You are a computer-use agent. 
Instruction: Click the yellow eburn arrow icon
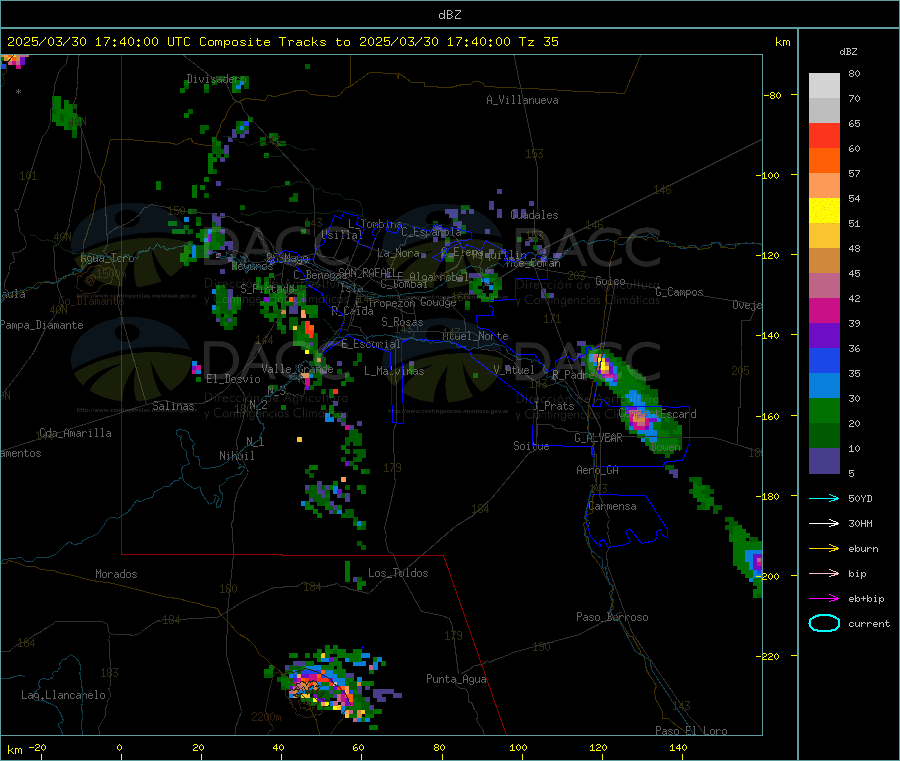tap(824, 548)
